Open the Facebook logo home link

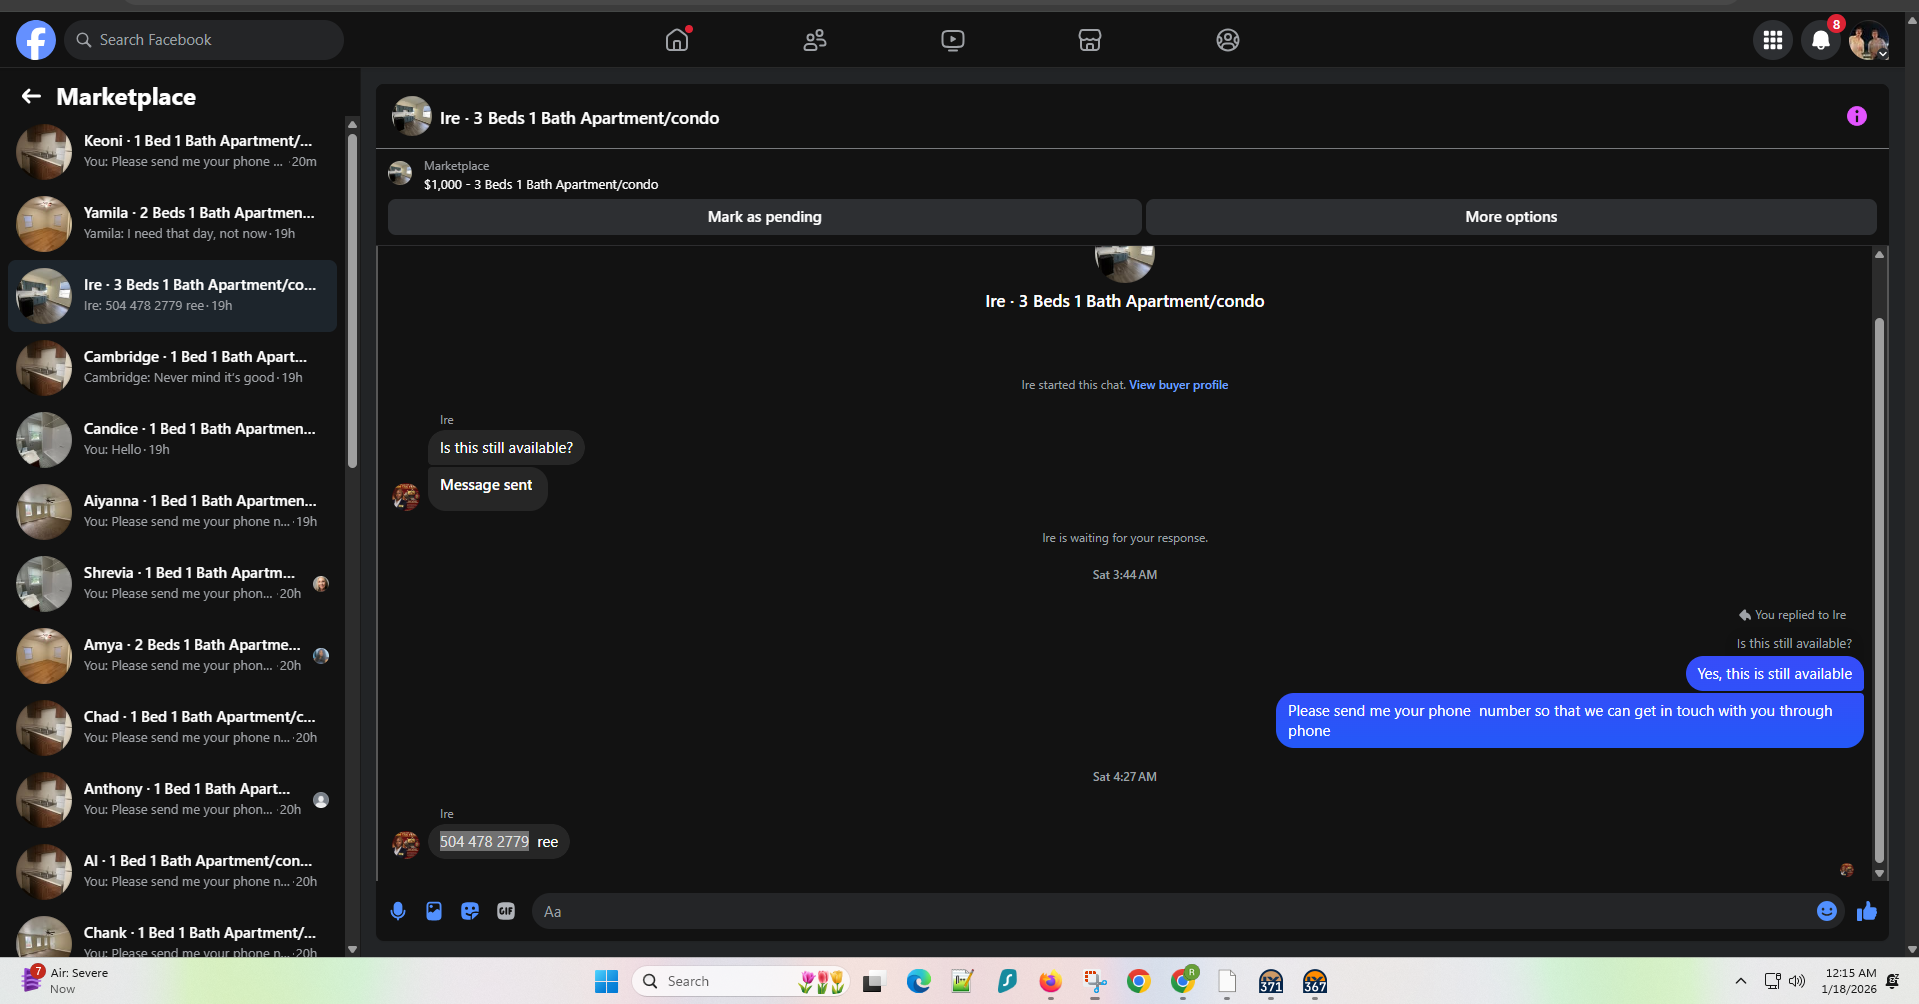tap(36, 40)
